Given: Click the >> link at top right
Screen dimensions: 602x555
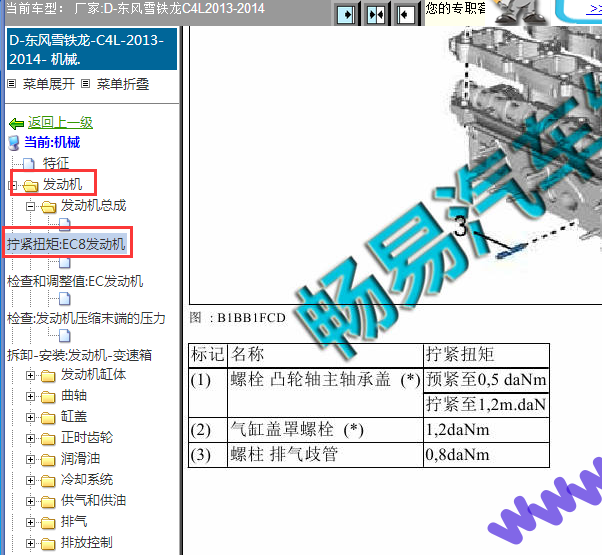Looking at the screenshot, I should [x=594, y=9].
